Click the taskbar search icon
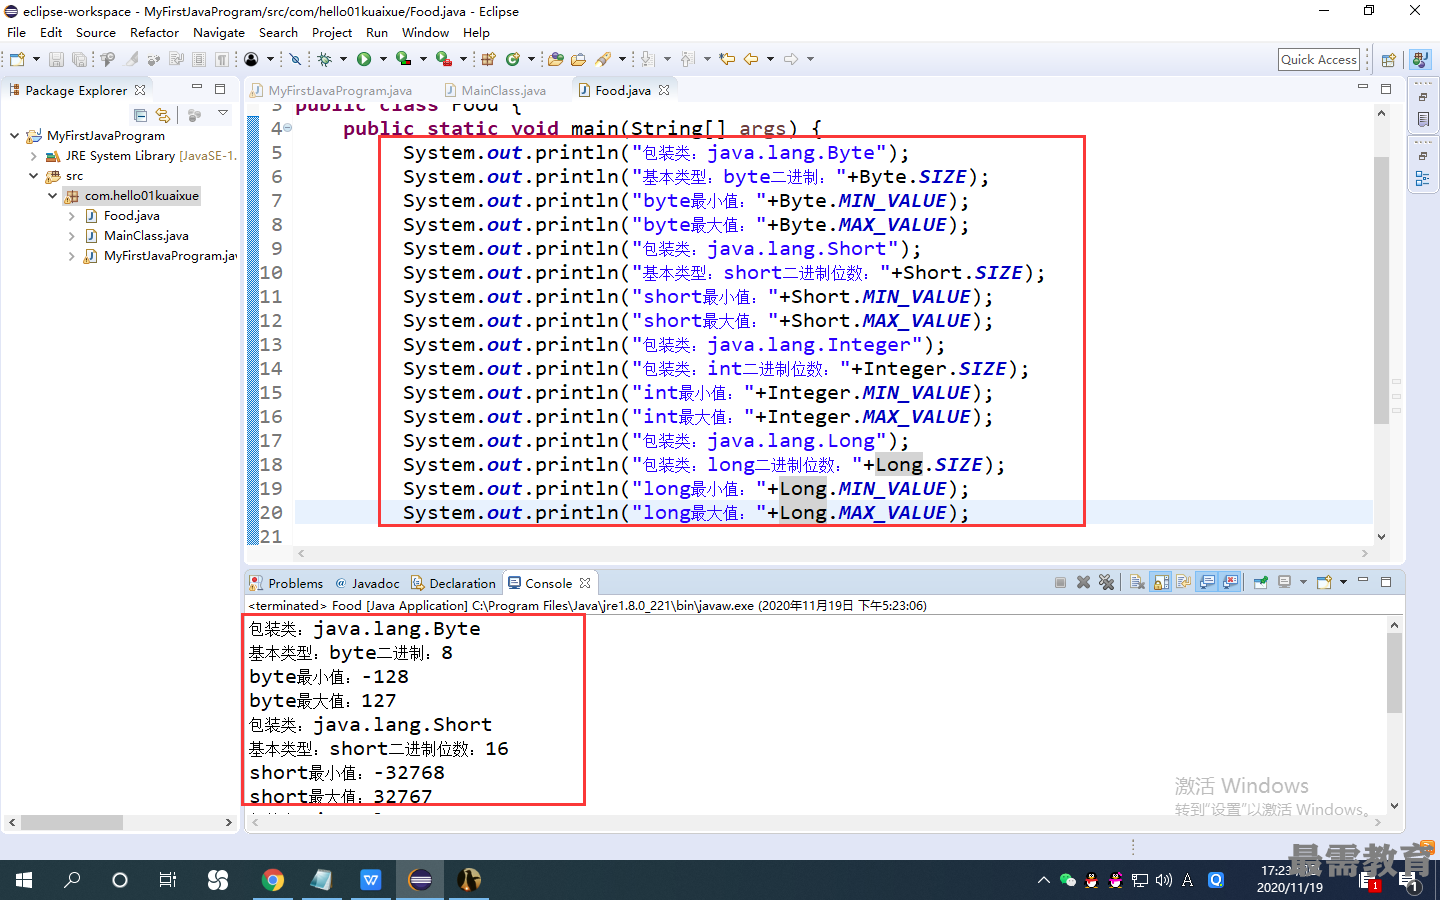 coord(72,880)
